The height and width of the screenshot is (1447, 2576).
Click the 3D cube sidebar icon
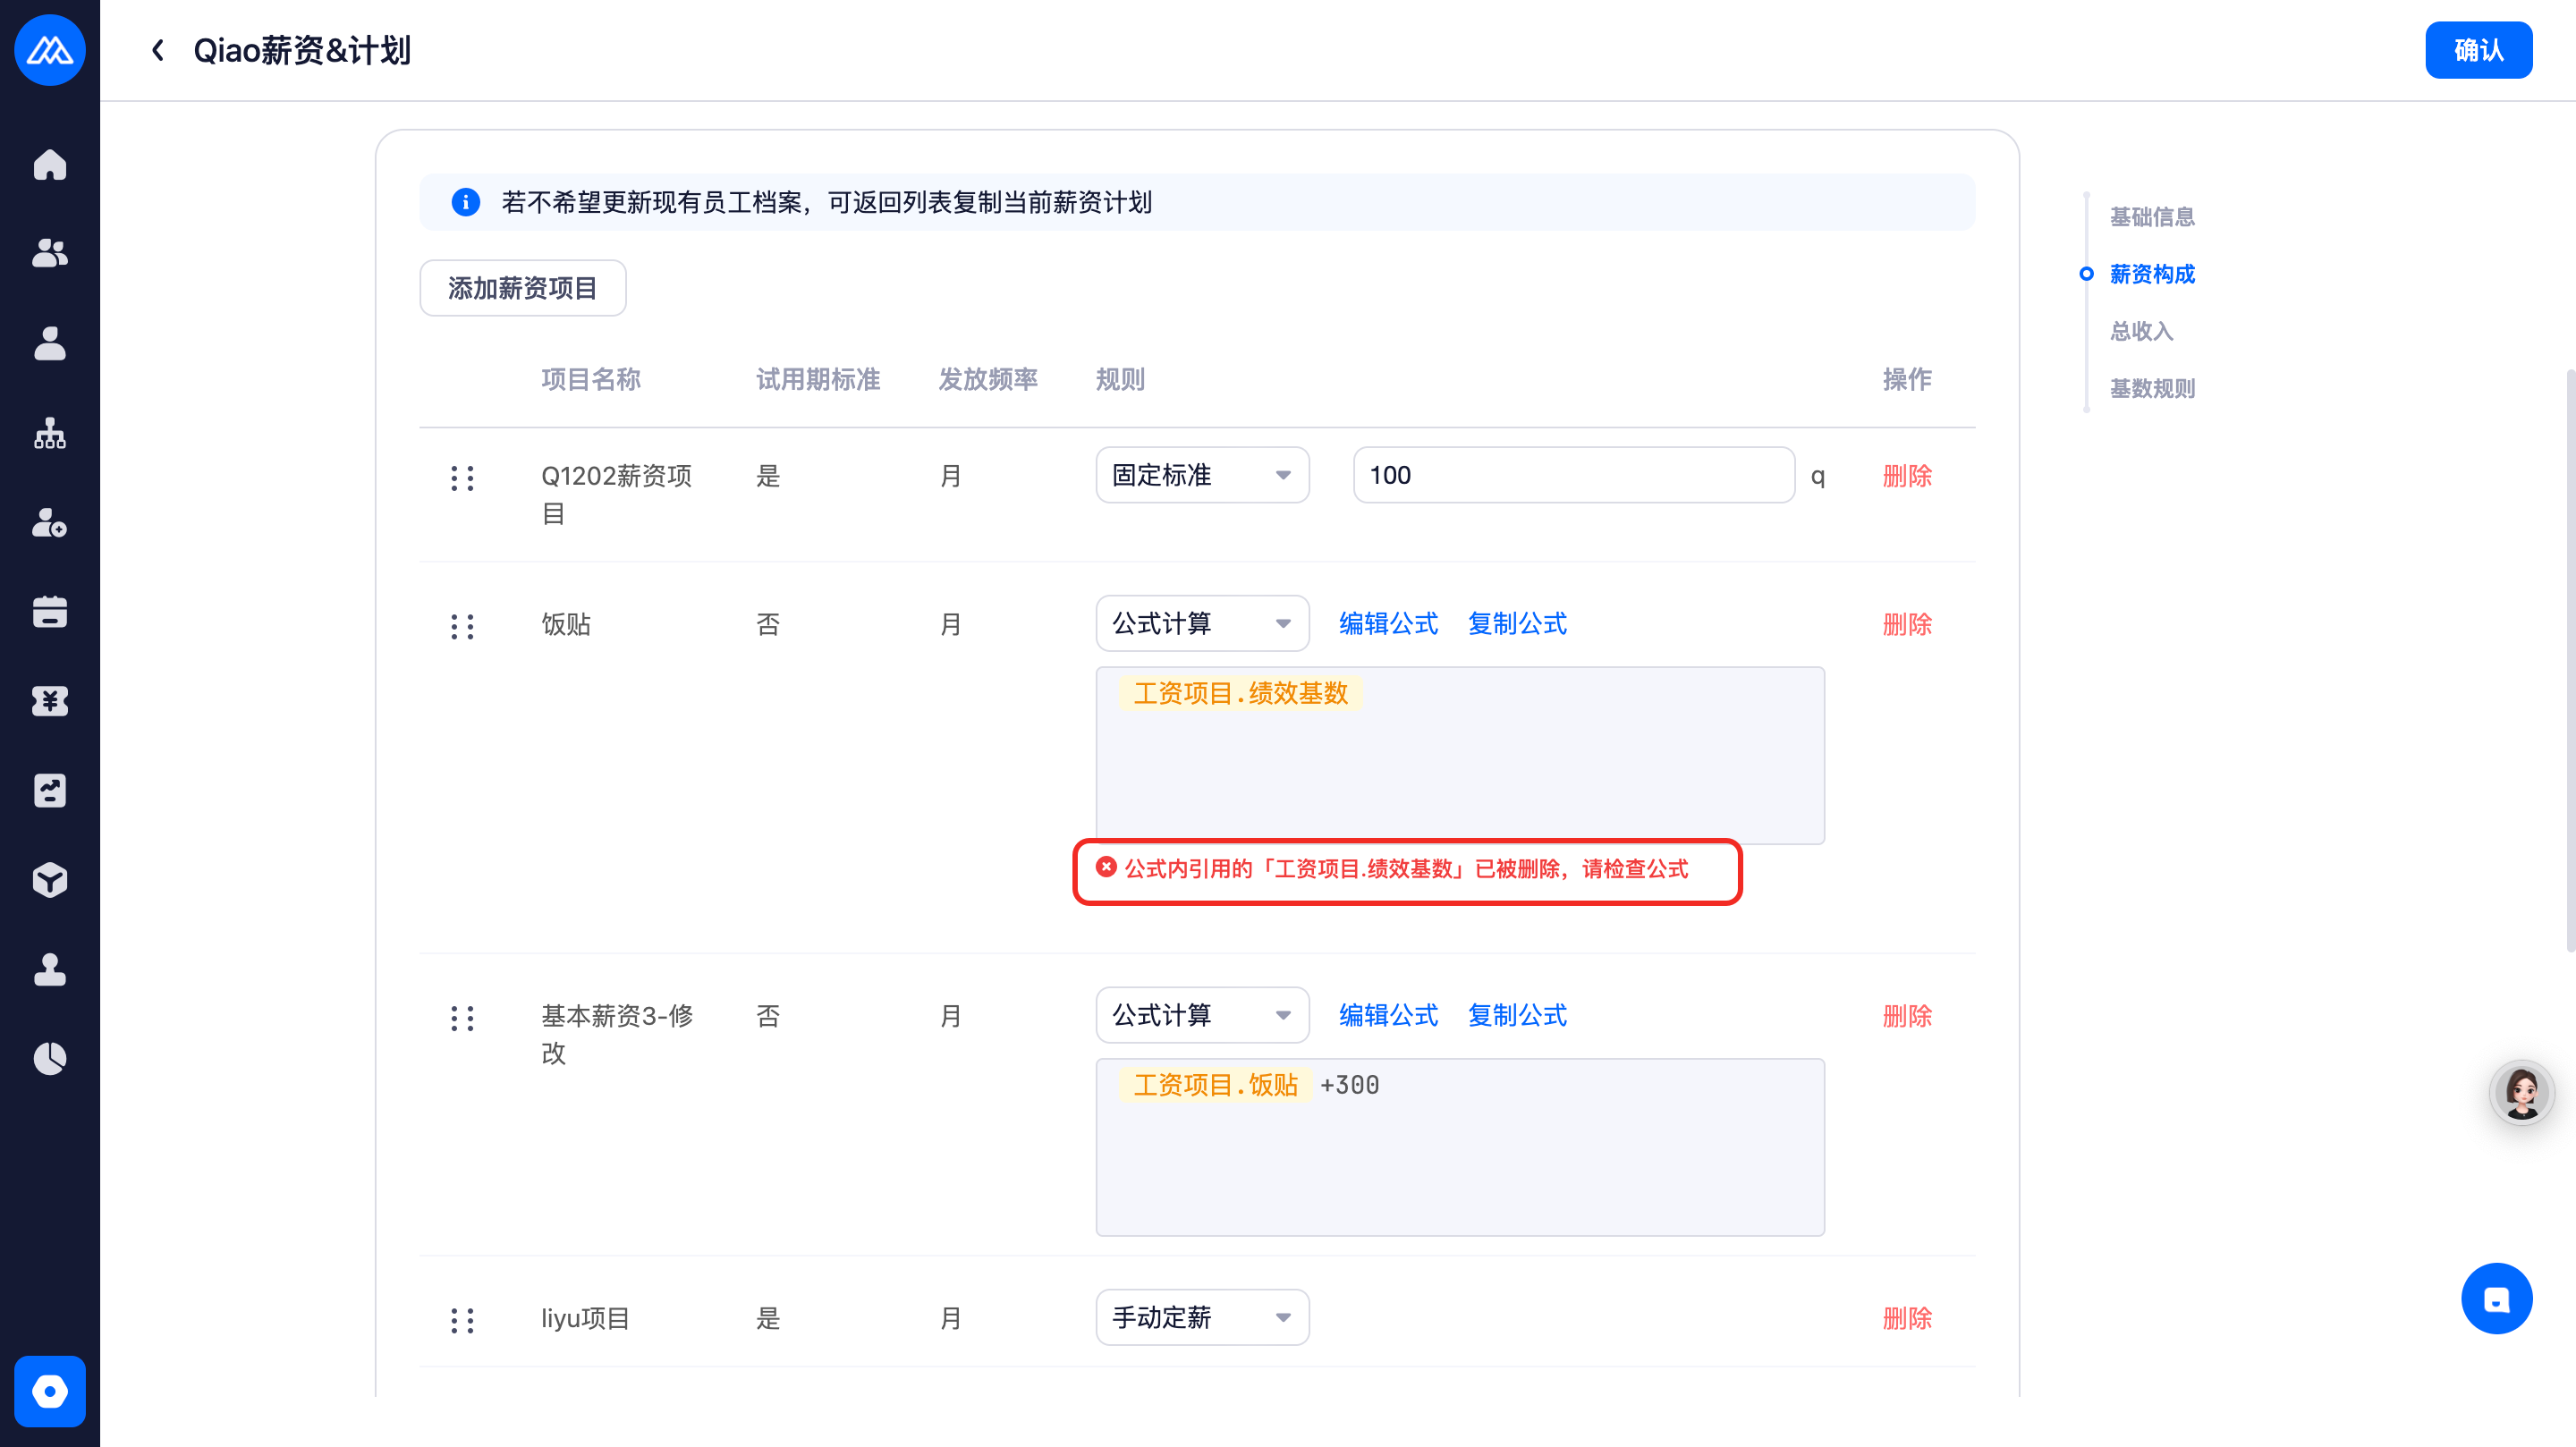point(50,880)
